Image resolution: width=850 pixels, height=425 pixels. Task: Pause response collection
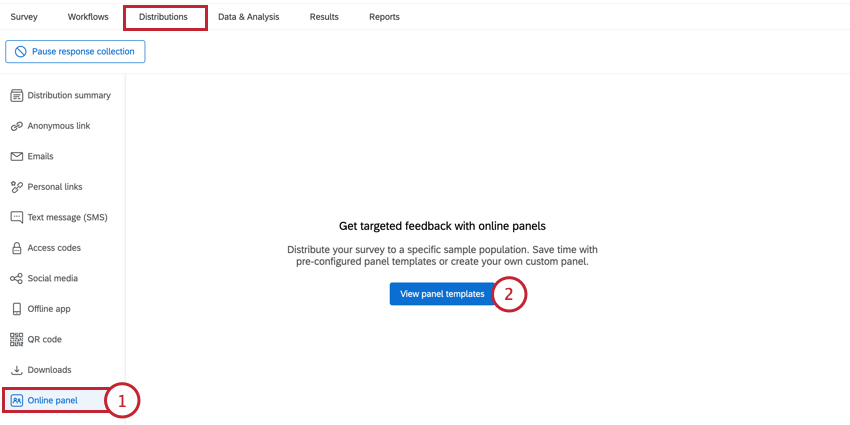pos(75,51)
